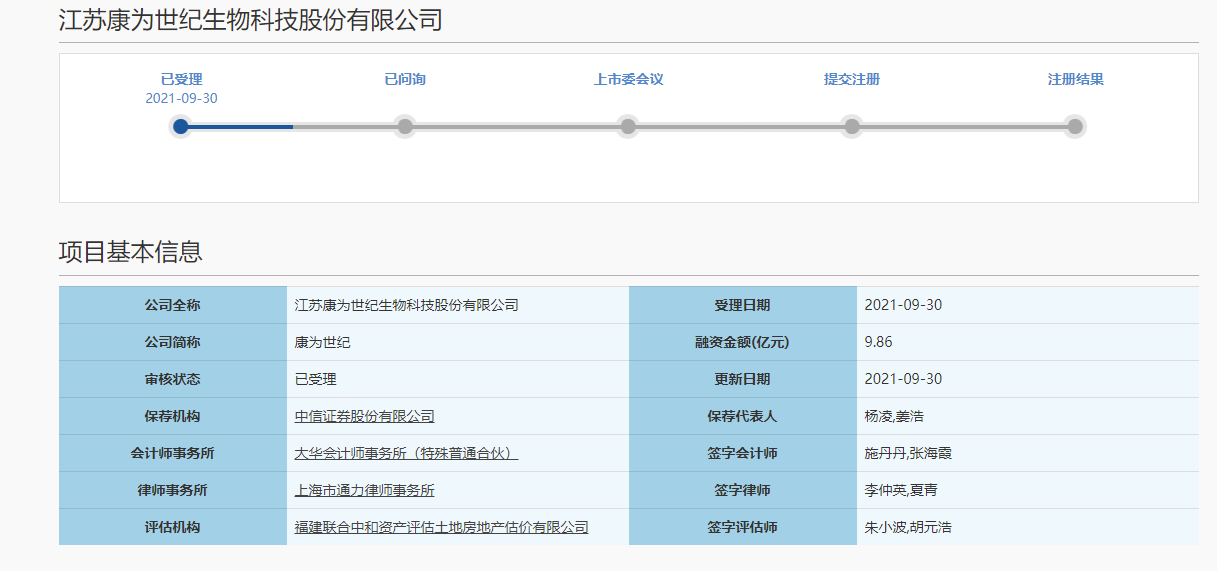1217x571 pixels.
Task: Click the 会计师事务所 header cell
Action: 173,453
